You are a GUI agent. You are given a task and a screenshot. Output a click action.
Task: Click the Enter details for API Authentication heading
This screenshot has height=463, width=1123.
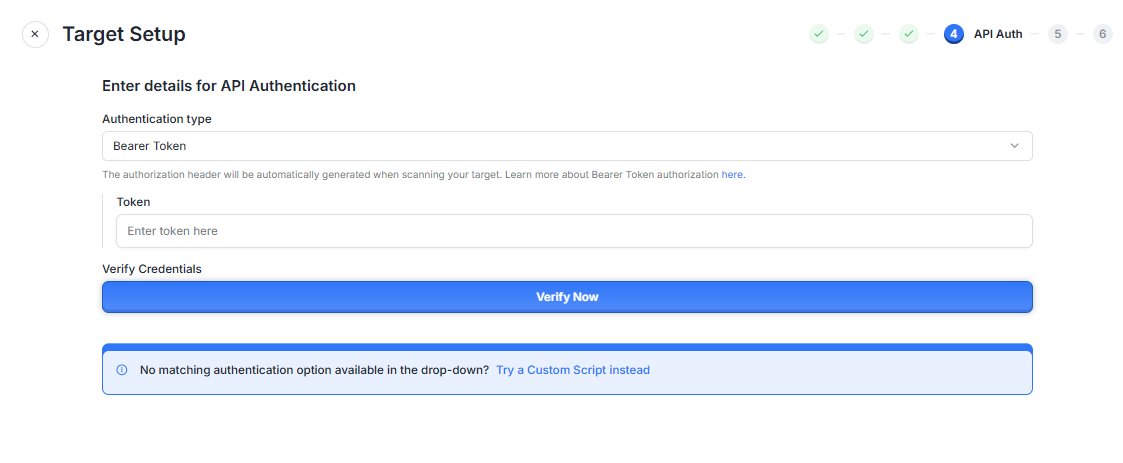pos(229,86)
